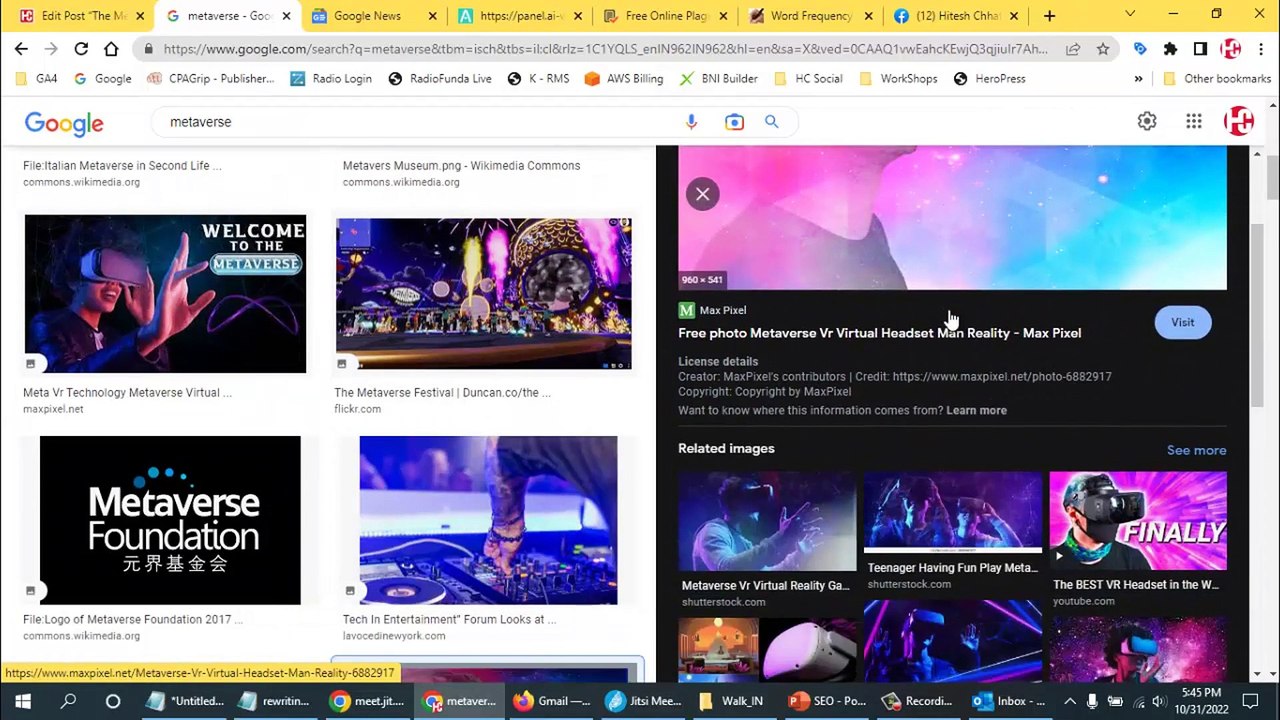The height and width of the screenshot is (720, 1280).
Task: Open the HeroPress bookmark
Action: tap(990, 79)
